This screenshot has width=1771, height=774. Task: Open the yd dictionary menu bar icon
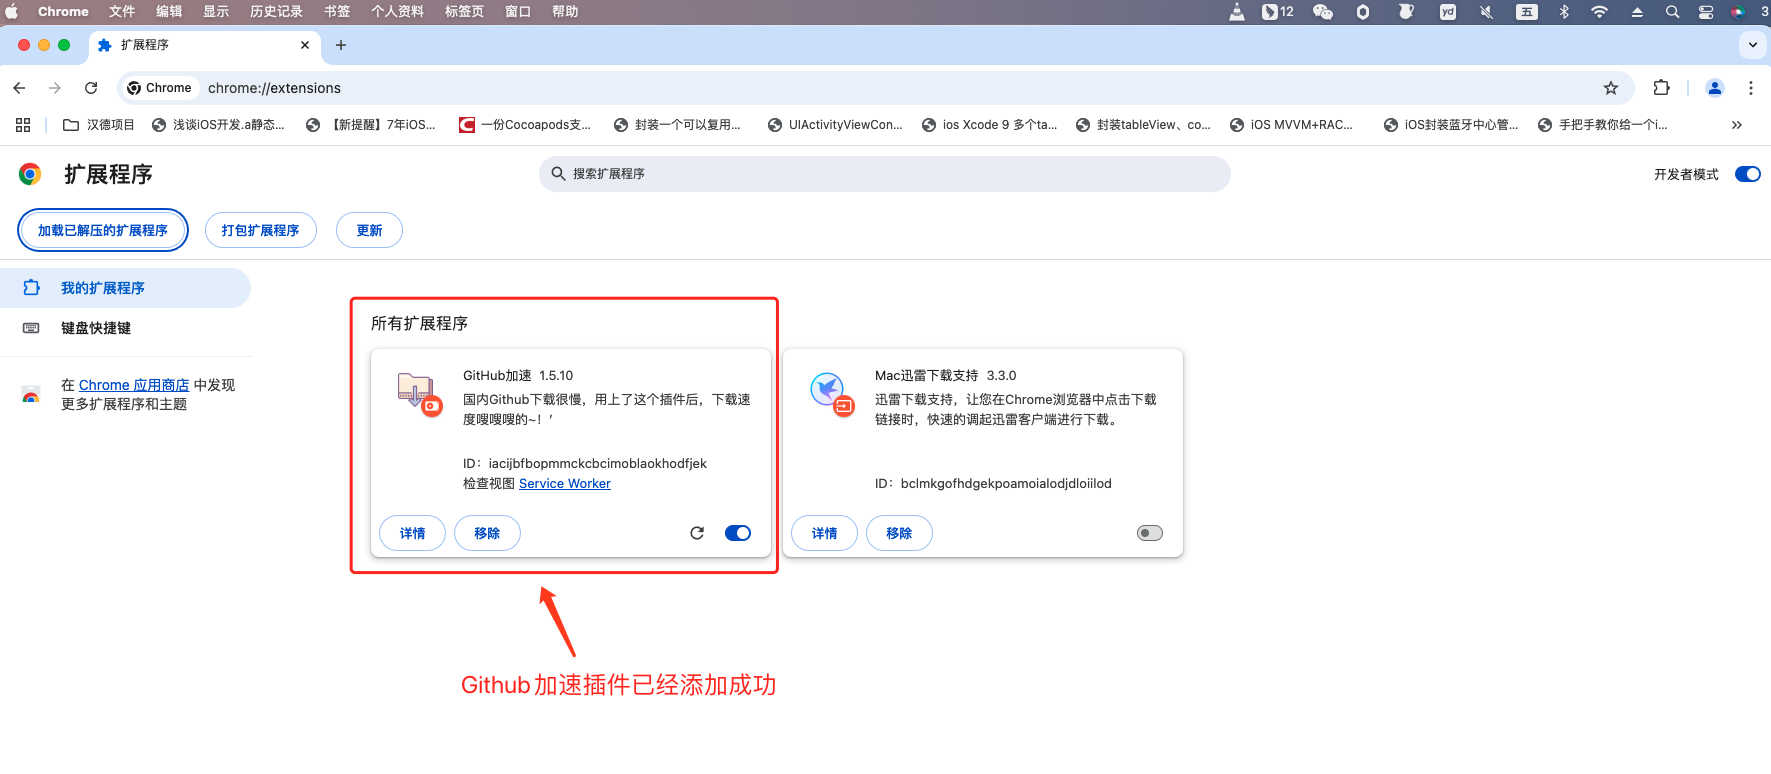[1448, 12]
